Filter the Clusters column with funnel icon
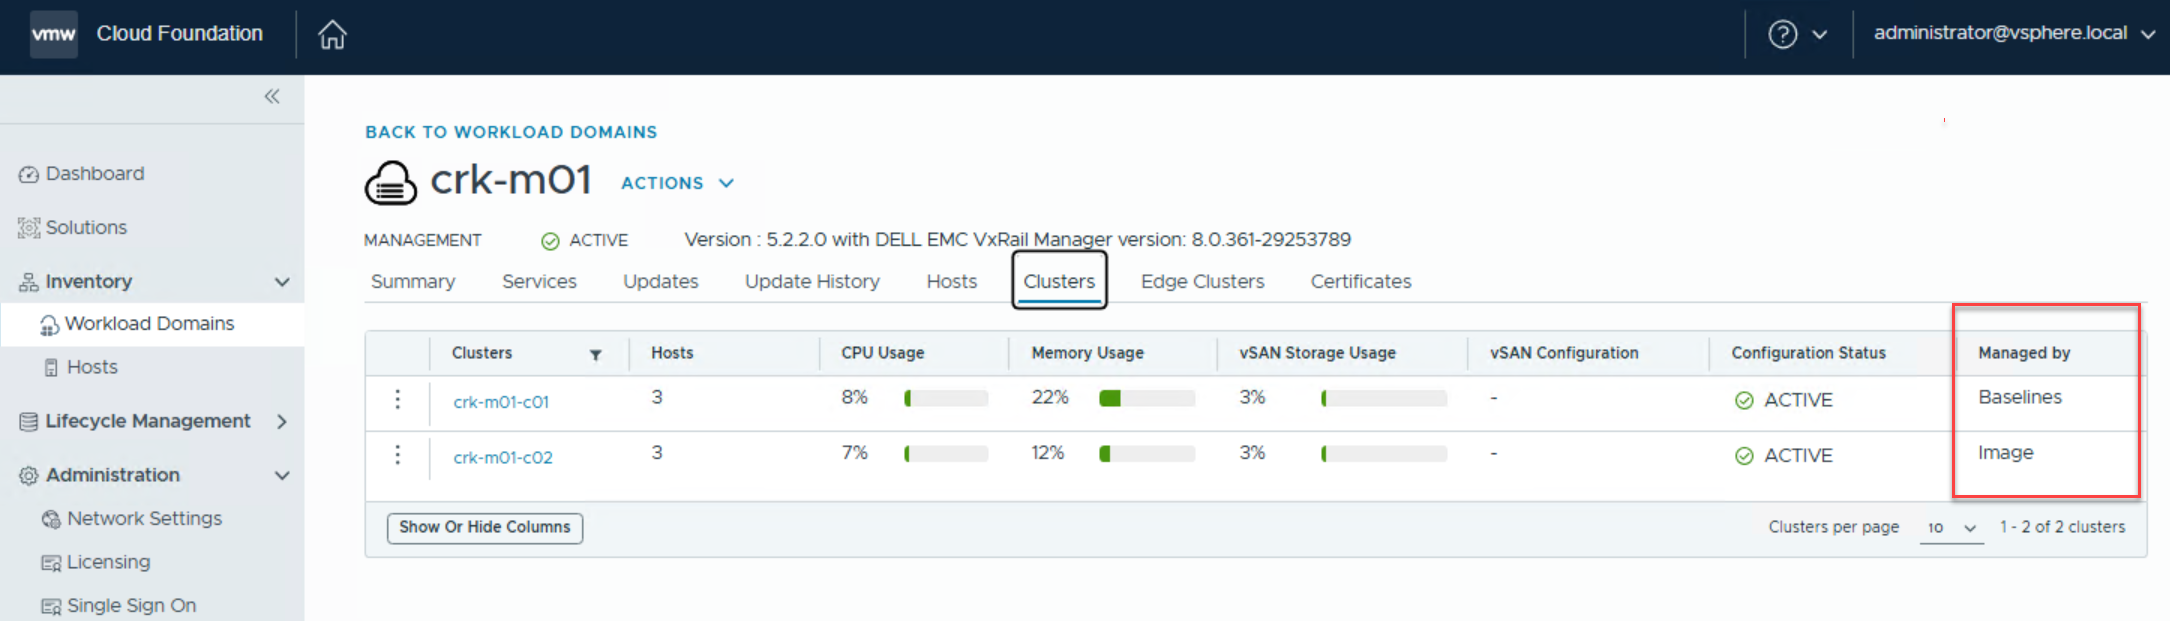The height and width of the screenshot is (621, 2170). coord(596,354)
